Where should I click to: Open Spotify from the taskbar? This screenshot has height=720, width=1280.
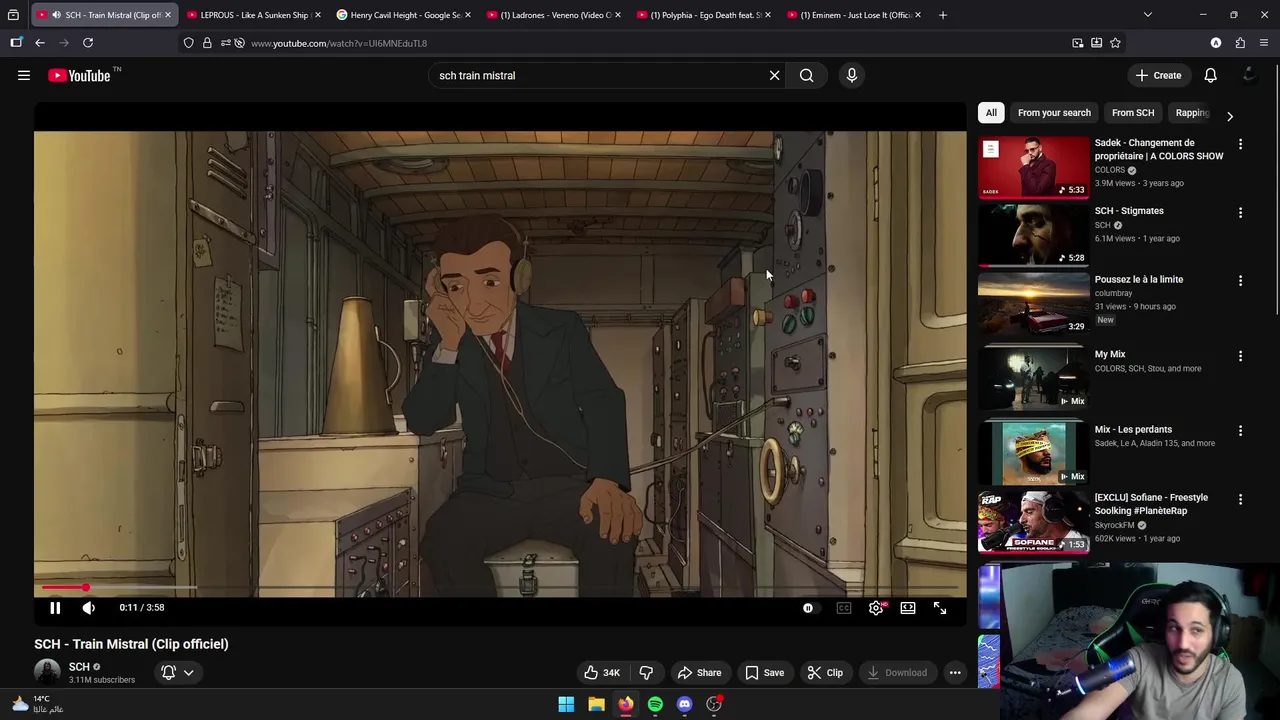point(655,704)
